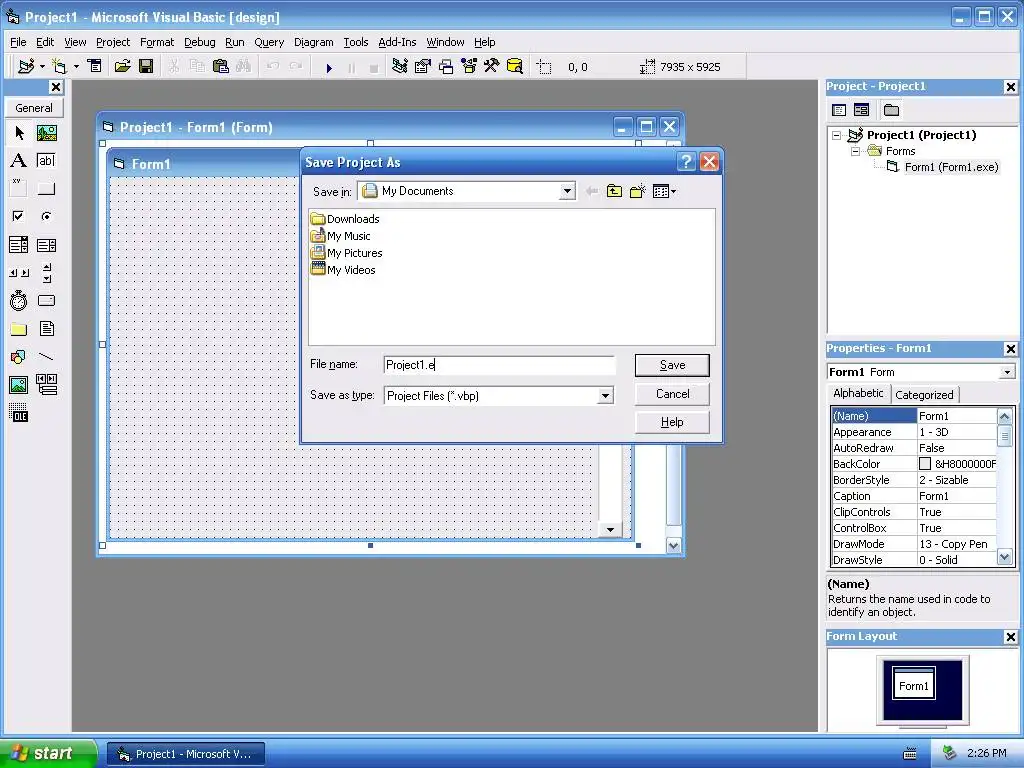The height and width of the screenshot is (768, 1024).
Task: Click View Code icon in Project panel
Action: [839, 110]
